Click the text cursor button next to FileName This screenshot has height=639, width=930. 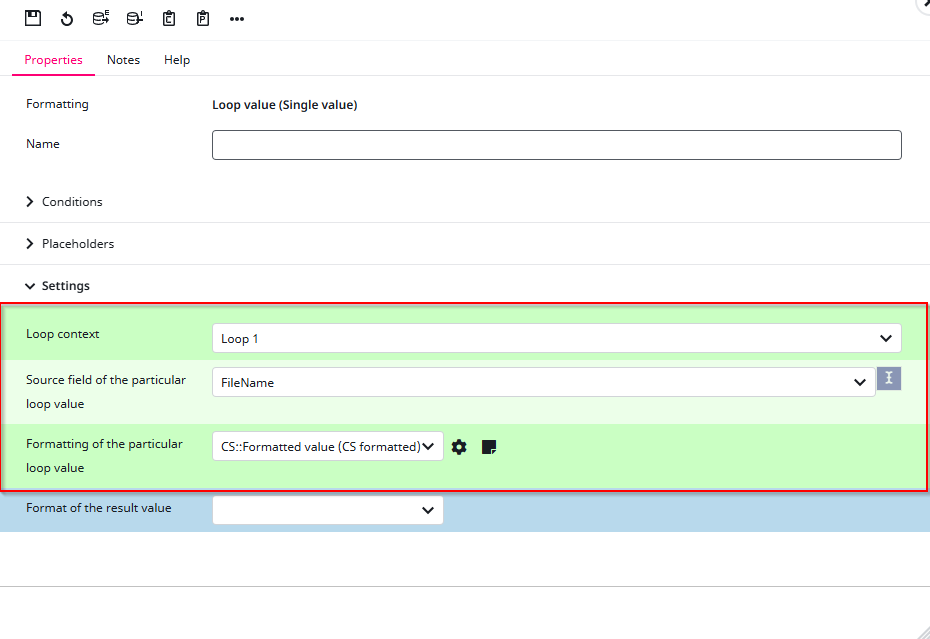coord(889,378)
